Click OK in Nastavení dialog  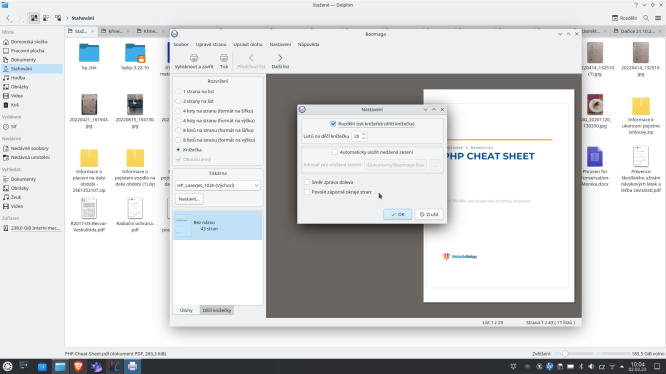(x=398, y=214)
